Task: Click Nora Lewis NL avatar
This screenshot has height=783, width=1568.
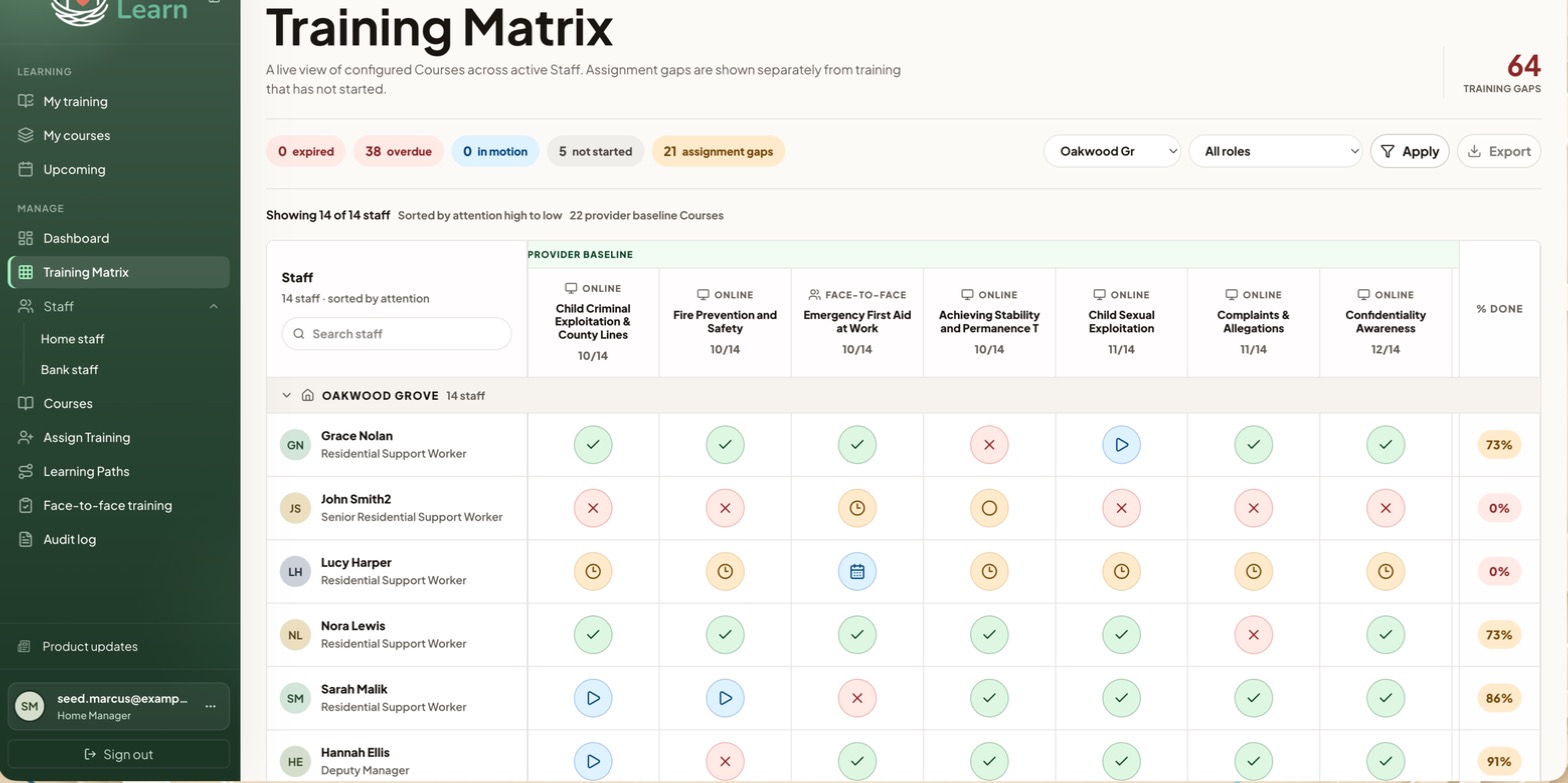Action: 295,635
